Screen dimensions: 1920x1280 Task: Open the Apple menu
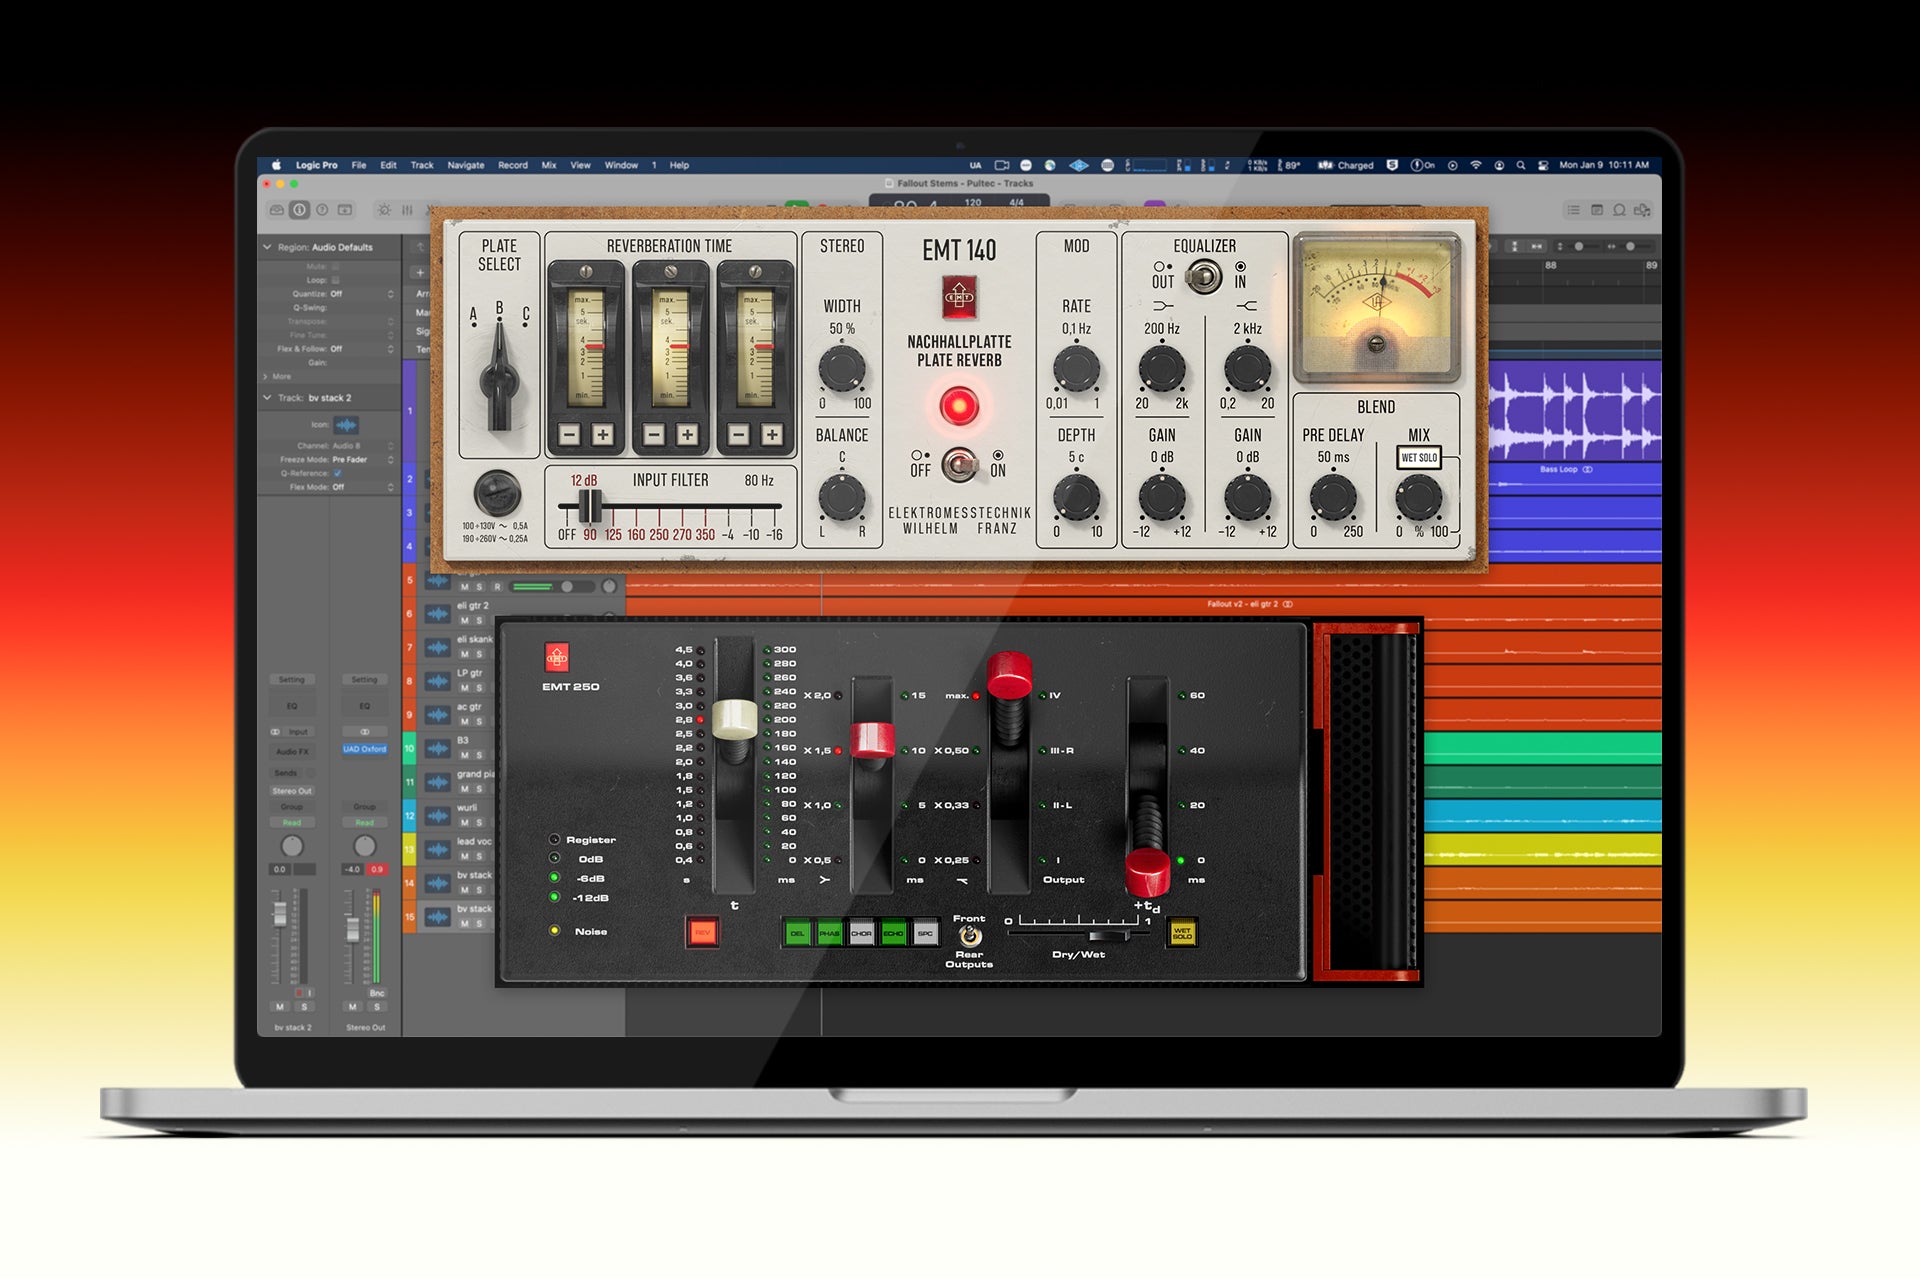pyautogui.click(x=277, y=165)
